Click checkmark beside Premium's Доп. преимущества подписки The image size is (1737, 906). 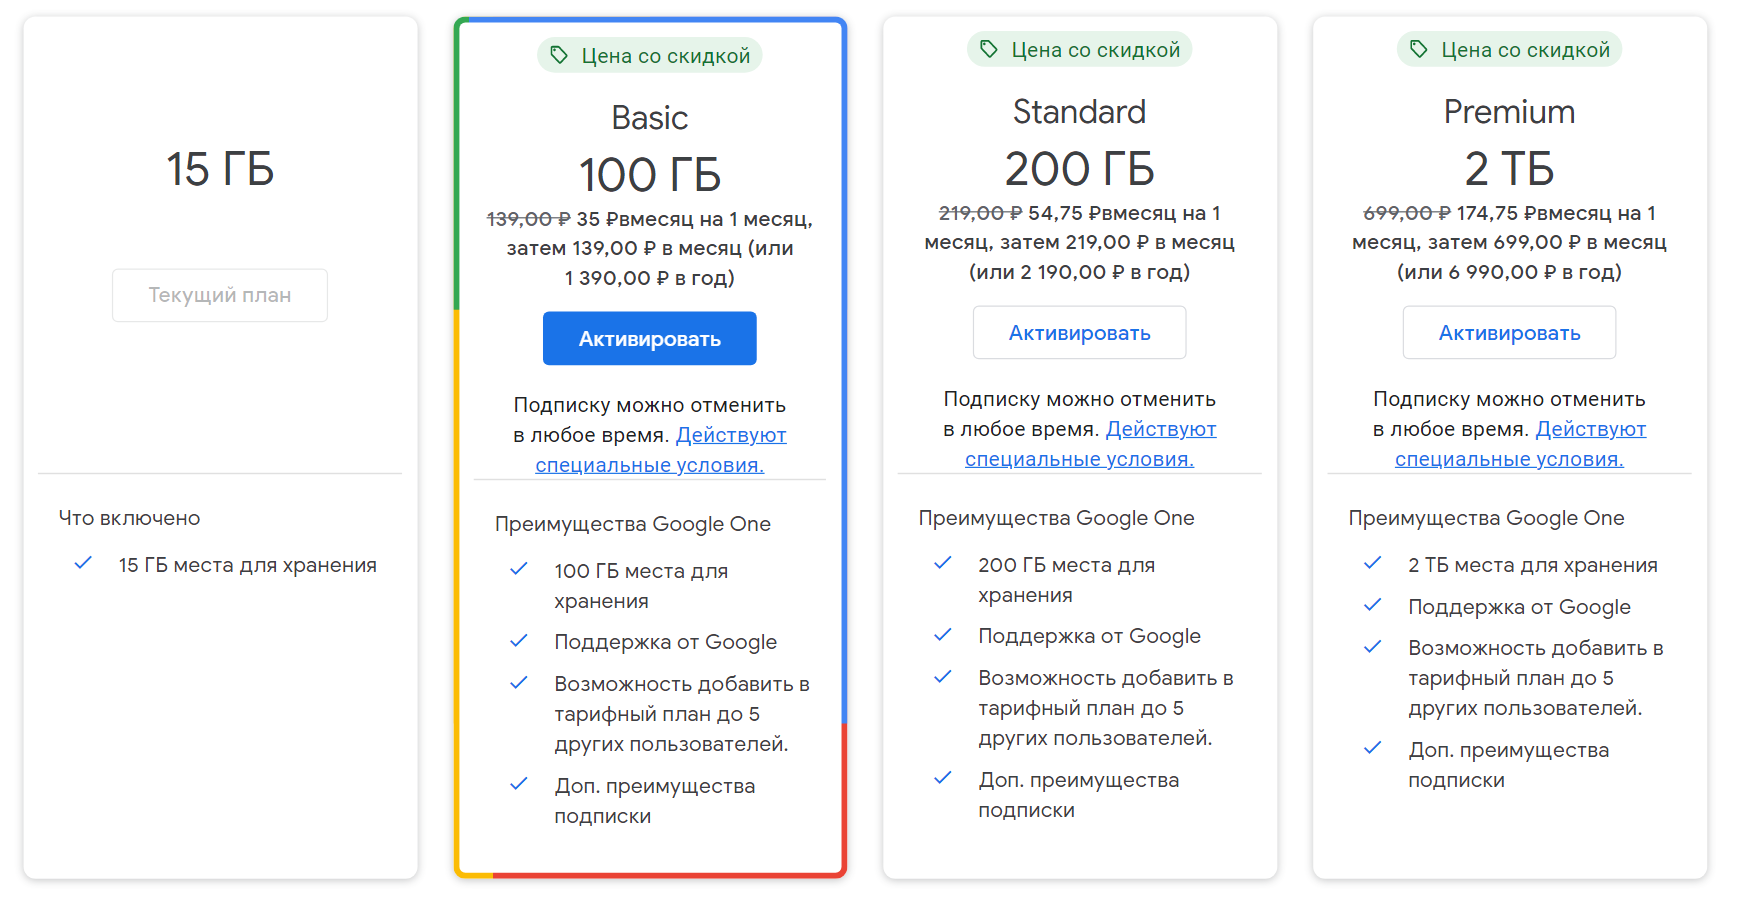[x=1373, y=748]
